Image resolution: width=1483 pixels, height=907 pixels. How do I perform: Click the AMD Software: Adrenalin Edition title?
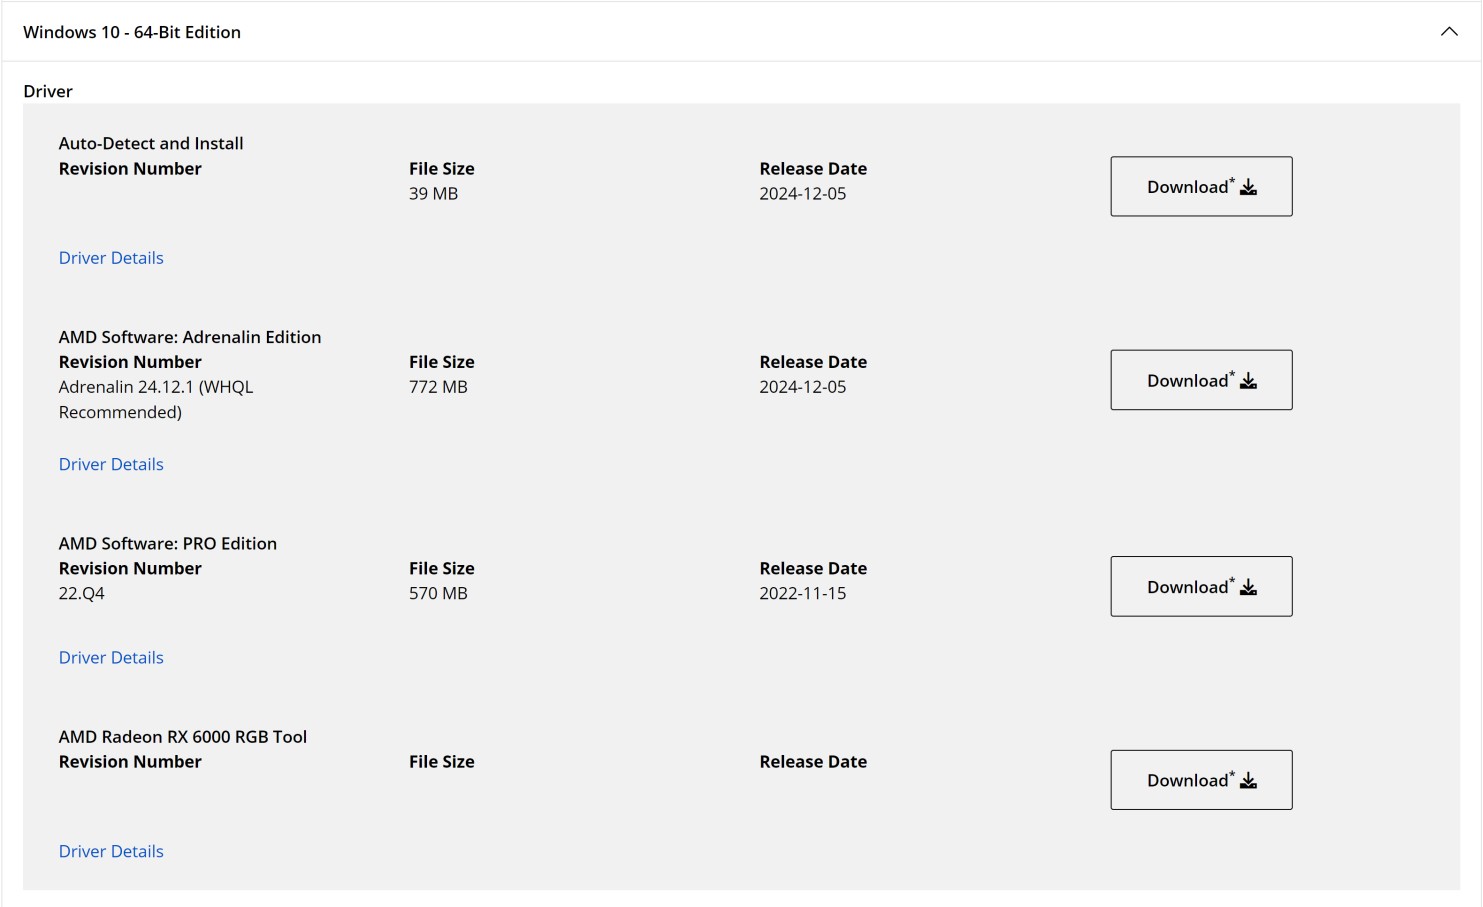[x=190, y=337]
